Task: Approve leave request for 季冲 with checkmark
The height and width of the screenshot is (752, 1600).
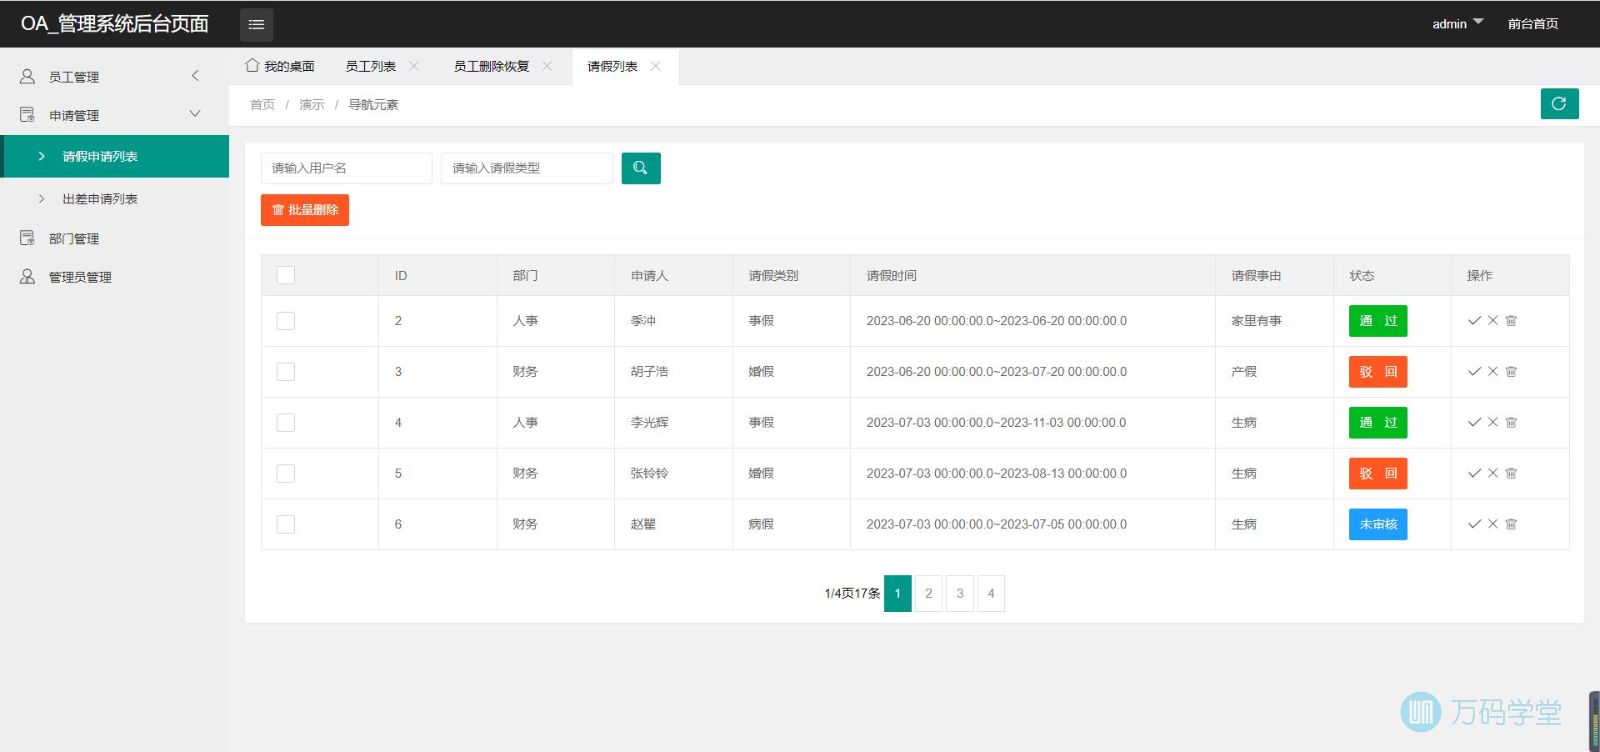Action: click(x=1474, y=321)
